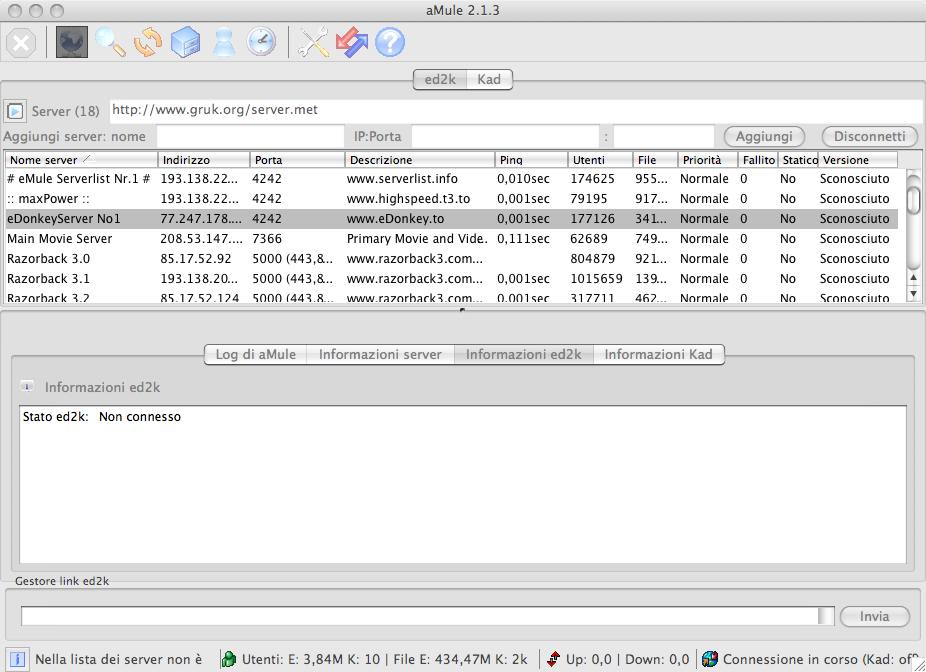Click the Disconnetti button
This screenshot has width=926, height=672.
tap(869, 136)
